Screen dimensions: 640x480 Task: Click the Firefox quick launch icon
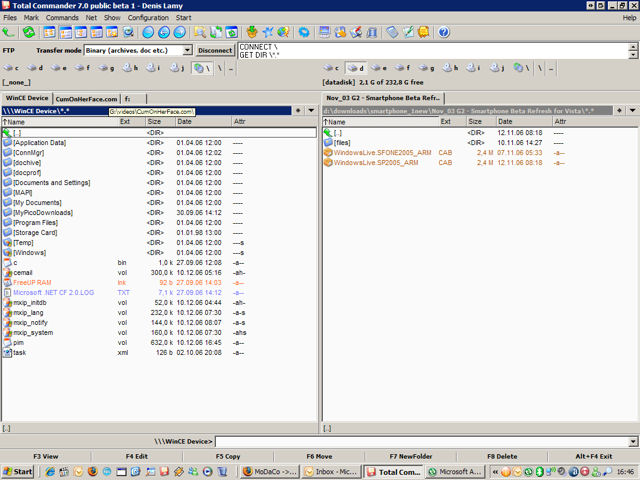pos(93,471)
